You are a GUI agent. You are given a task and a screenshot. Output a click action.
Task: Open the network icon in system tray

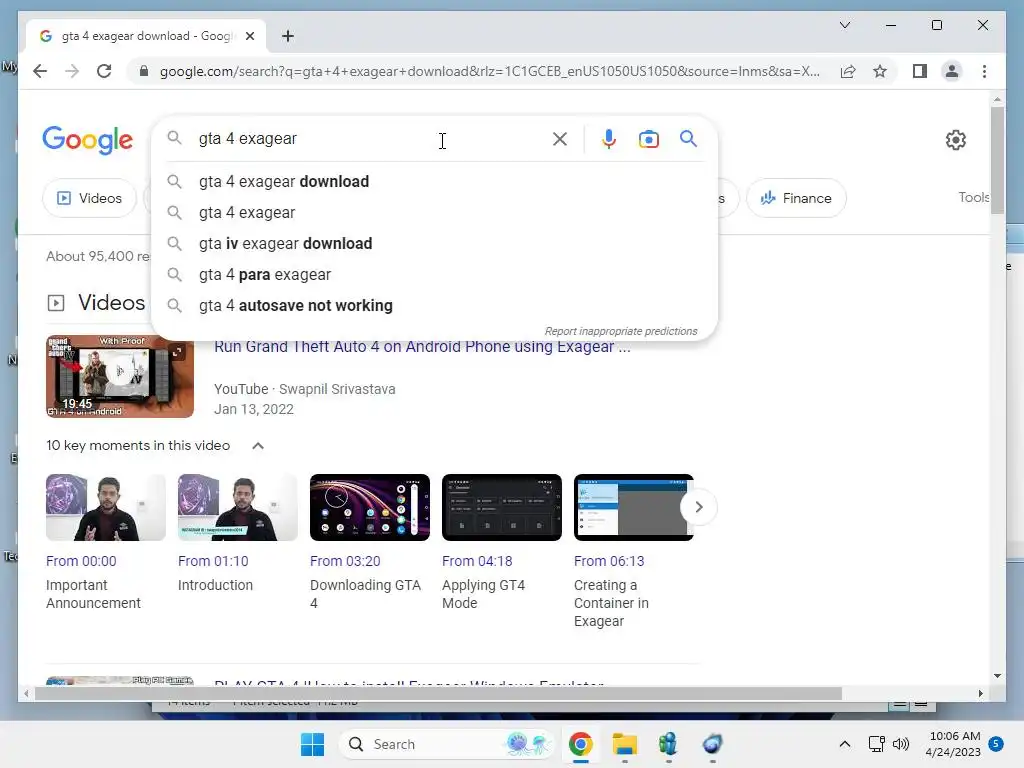[876, 744]
